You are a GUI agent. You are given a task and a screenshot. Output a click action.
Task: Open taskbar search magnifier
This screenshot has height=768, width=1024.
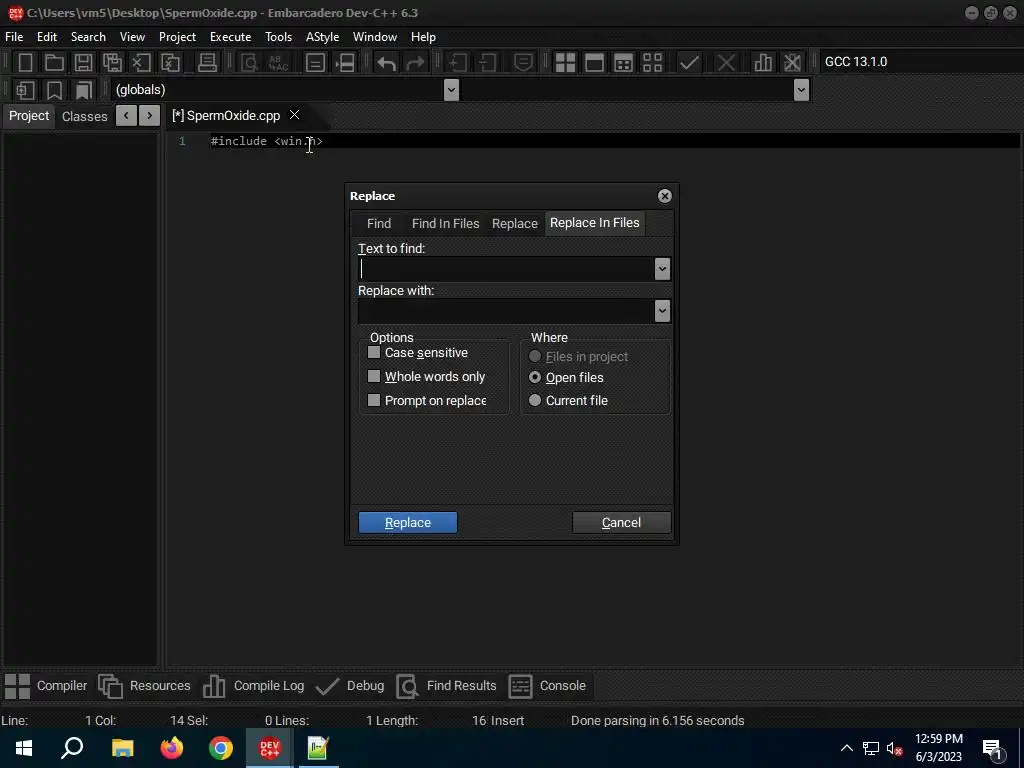pos(72,748)
